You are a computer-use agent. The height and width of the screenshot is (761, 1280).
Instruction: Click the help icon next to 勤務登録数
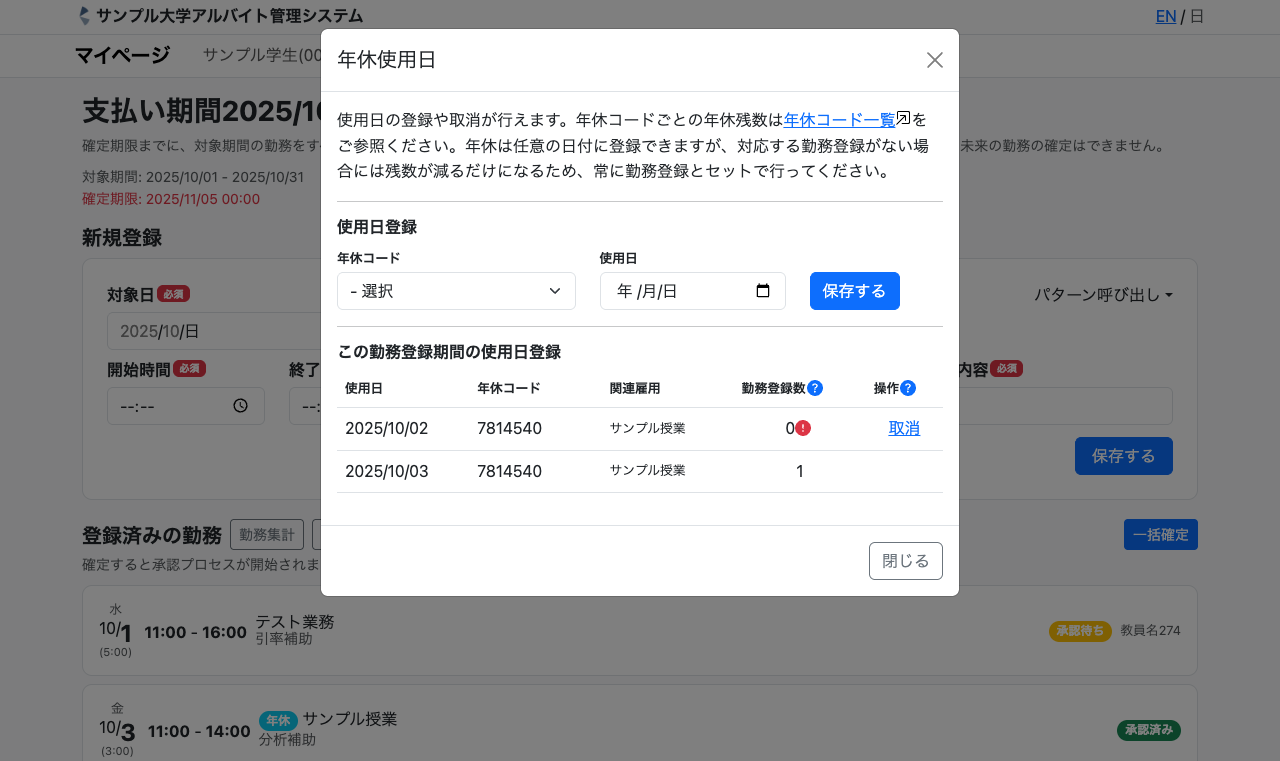coord(815,388)
